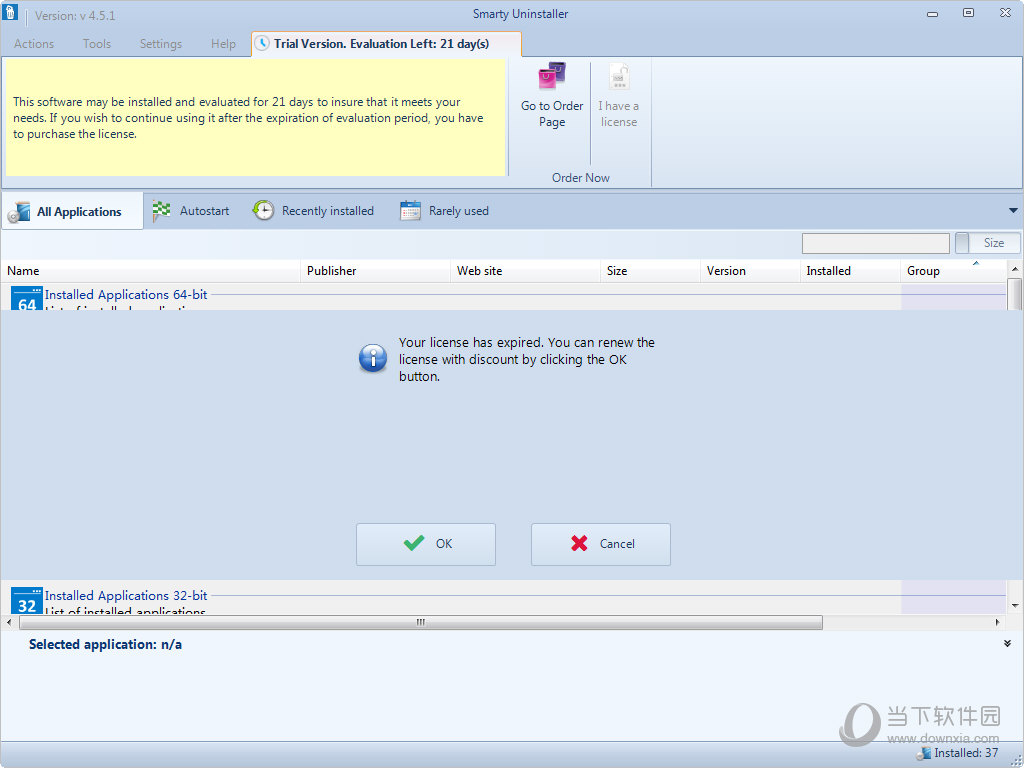Image resolution: width=1024 pixels, height=768 pixels.
Task: Open the Actions menu
Action: pyautogui.click(x=34, y=44)
